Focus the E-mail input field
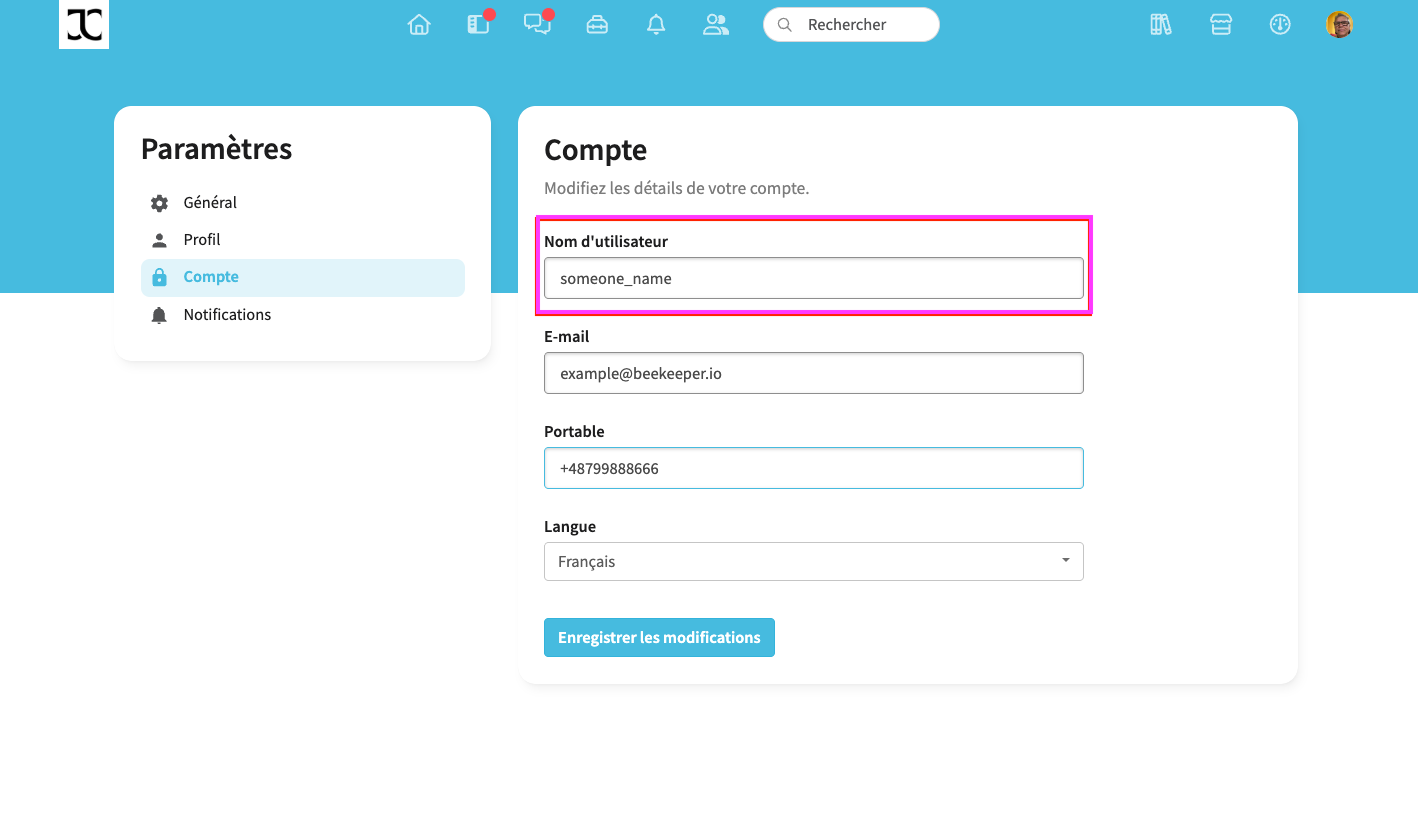Viewport: 1418px width, 839px height. coord(814,373)
